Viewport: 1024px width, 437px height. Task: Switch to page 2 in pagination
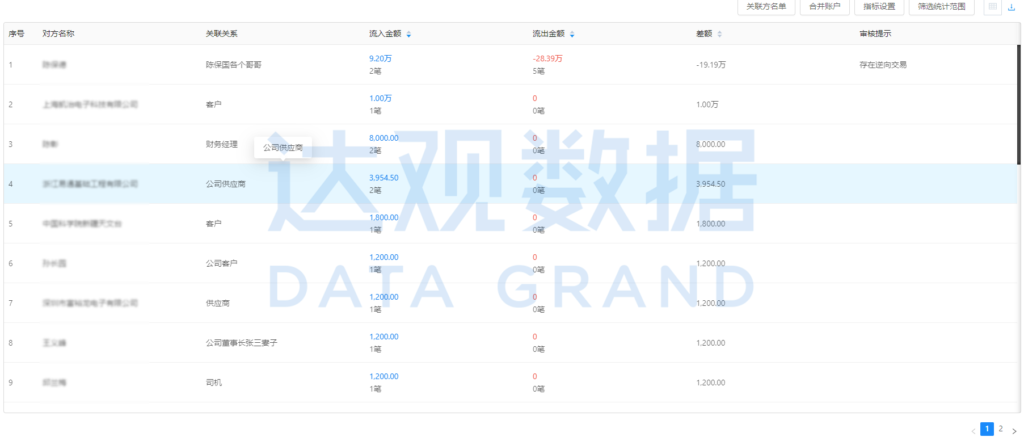coord(1001,429)
